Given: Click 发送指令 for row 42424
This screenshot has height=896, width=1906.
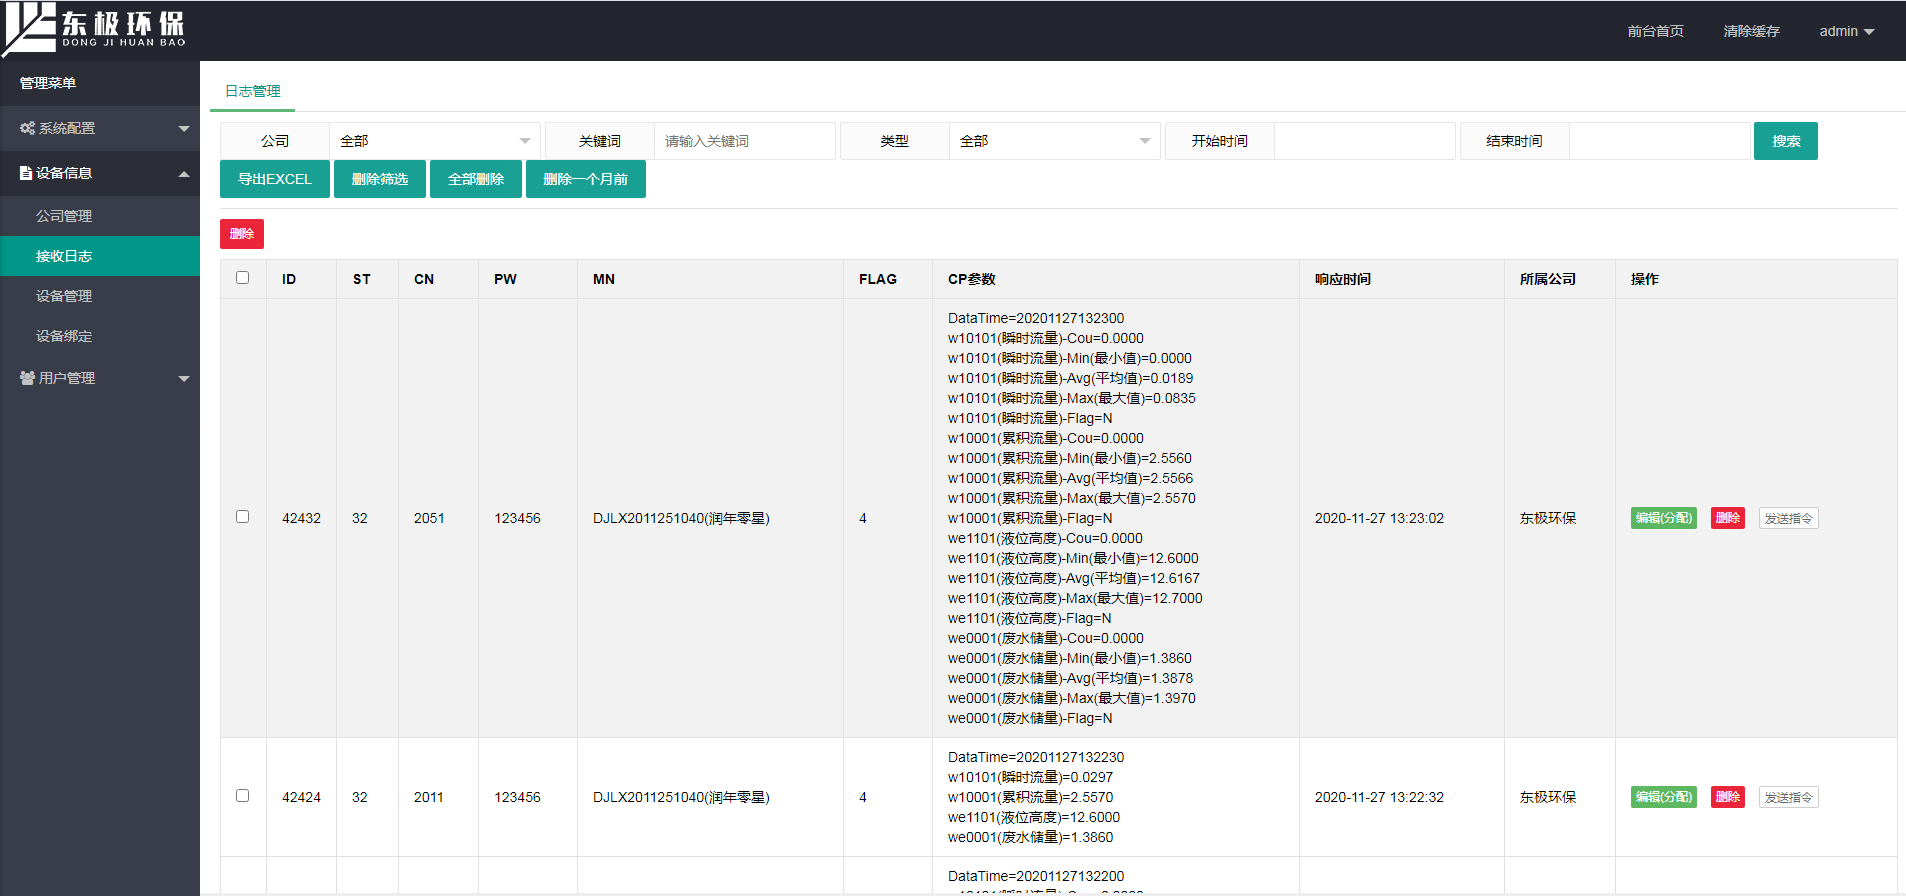Looking at the screenshot, I should 1789,797.
